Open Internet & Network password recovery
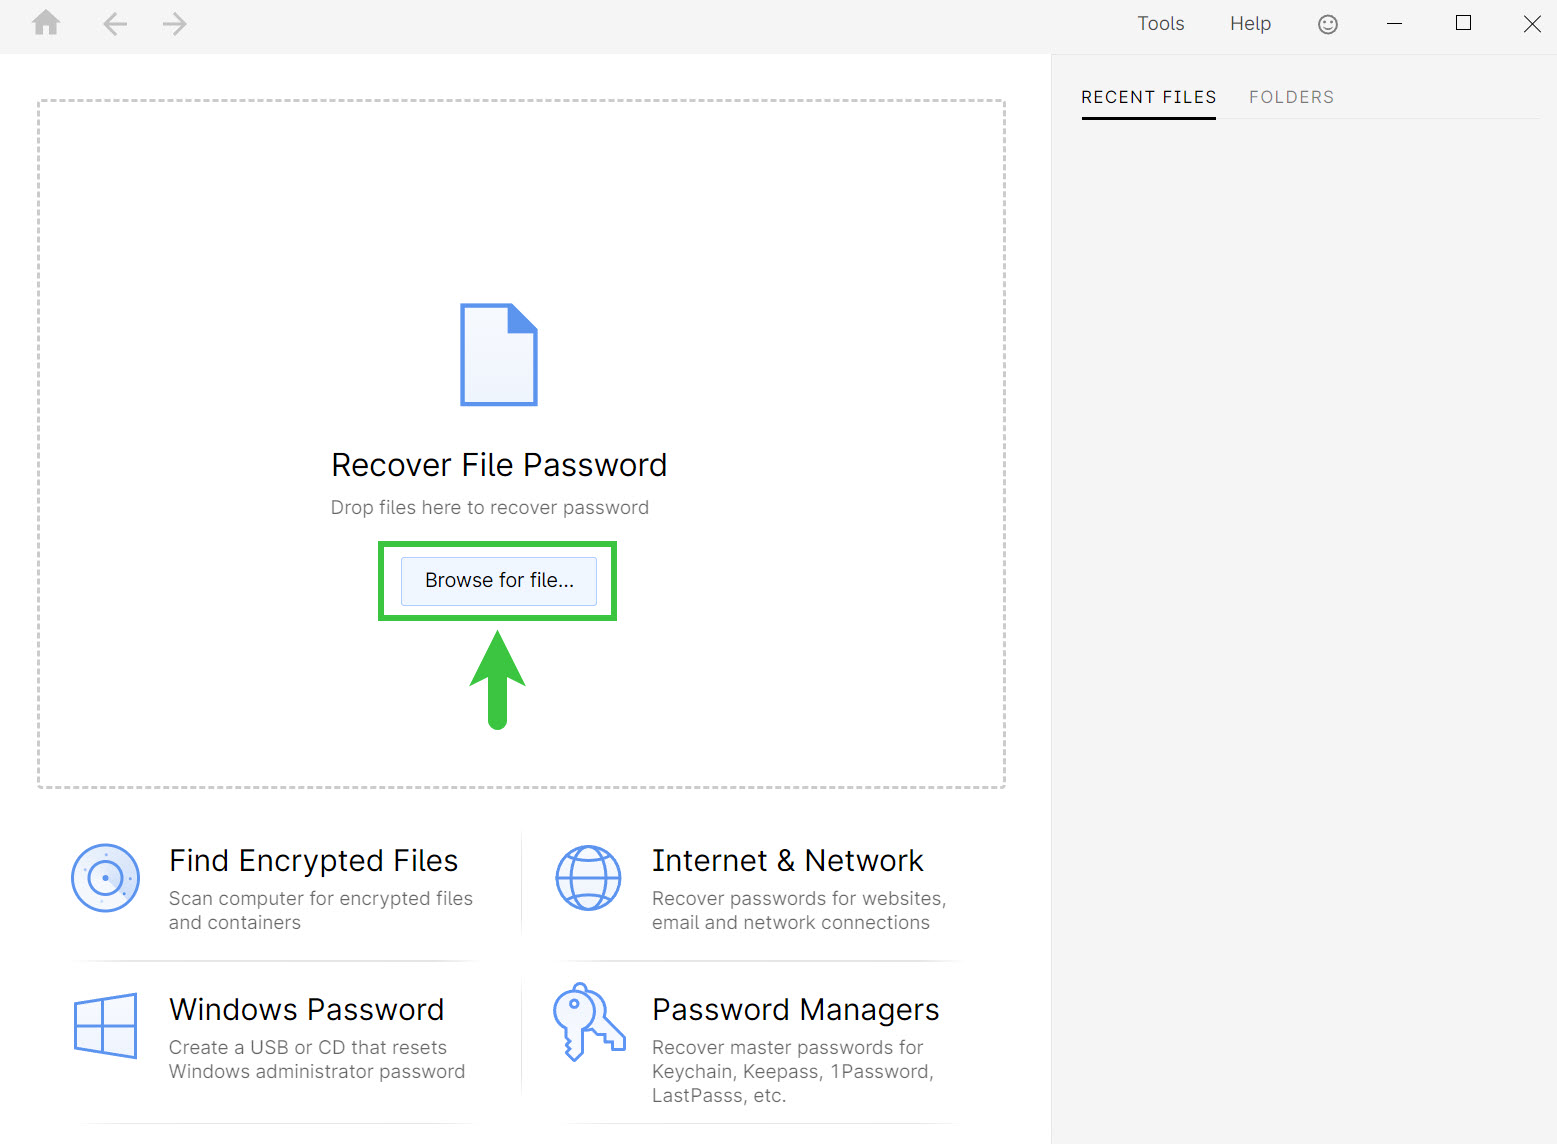This screenshot has height=1144, width=1557. (x=788, y=860)
